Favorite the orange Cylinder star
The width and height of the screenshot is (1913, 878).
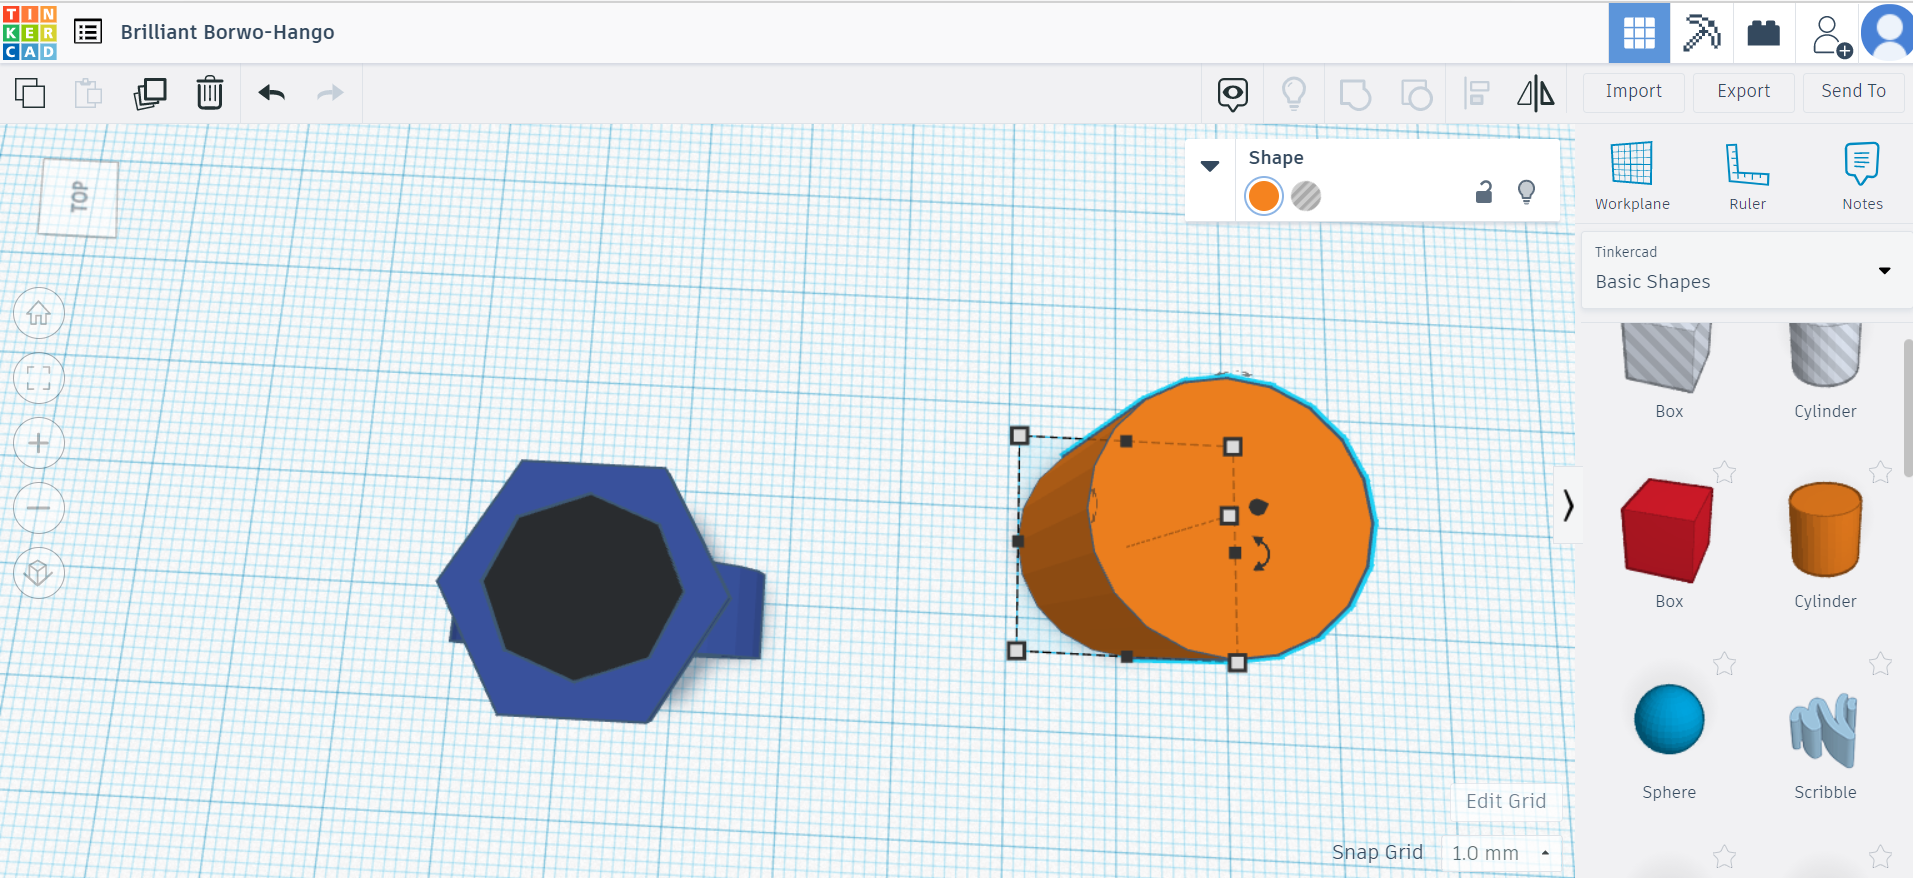click(1880, 472)
